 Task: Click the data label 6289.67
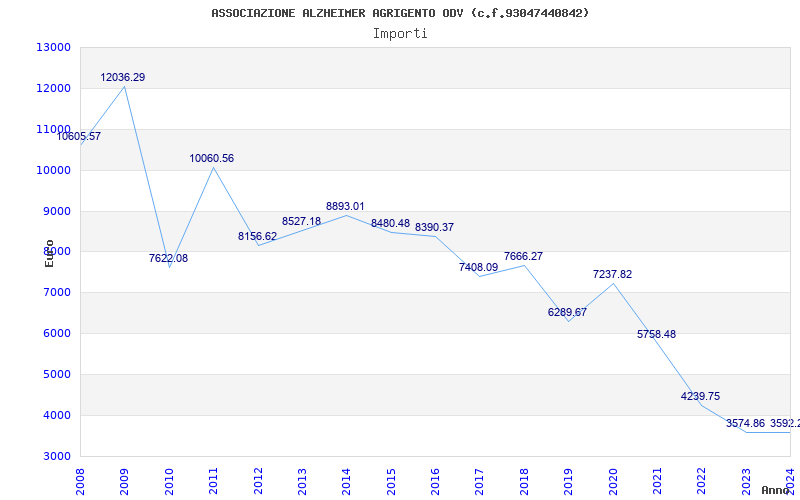(567, 312)
